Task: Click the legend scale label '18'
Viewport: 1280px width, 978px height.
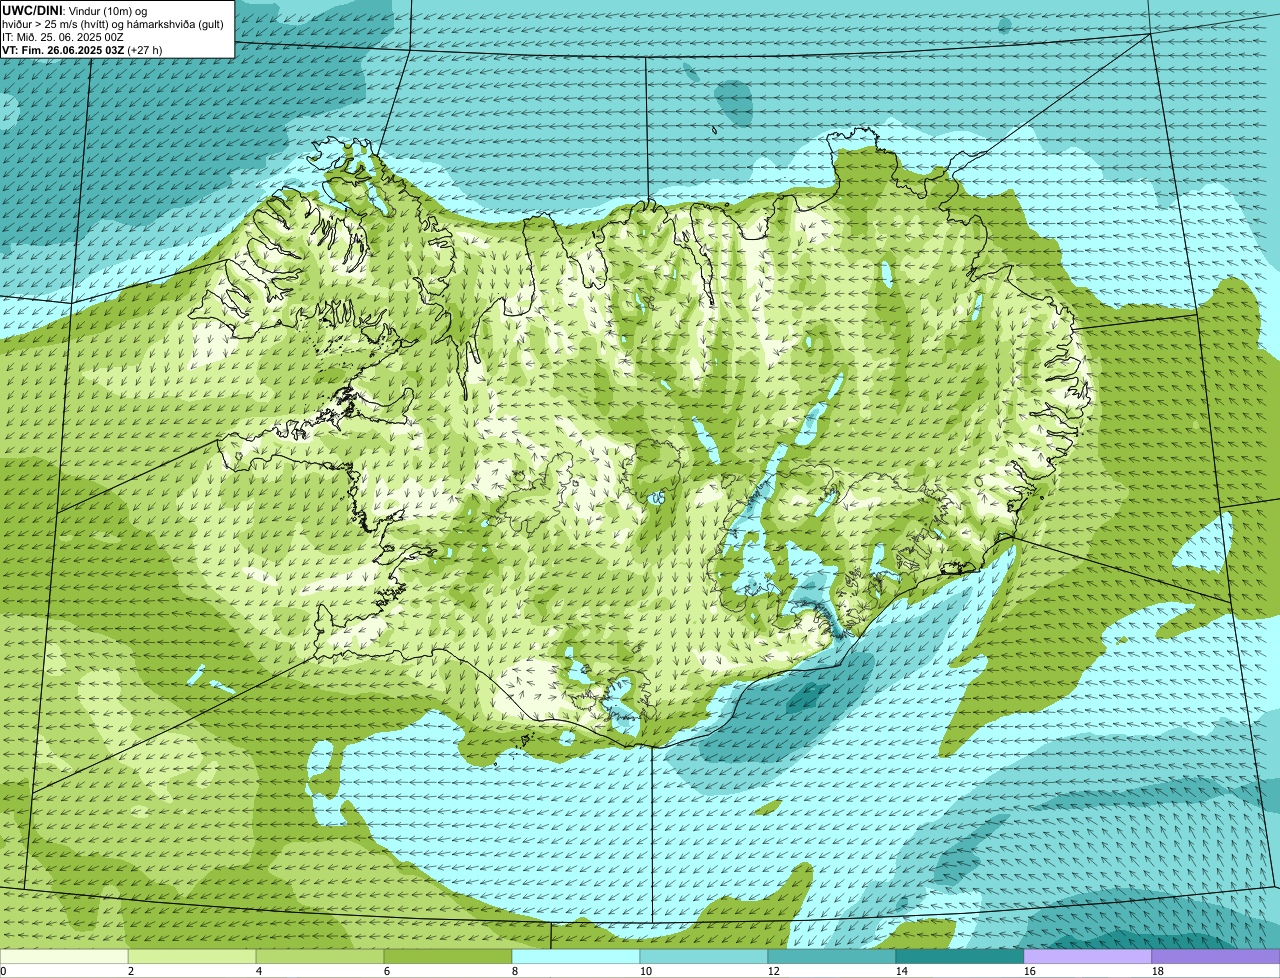Action: pos(1158,971)
